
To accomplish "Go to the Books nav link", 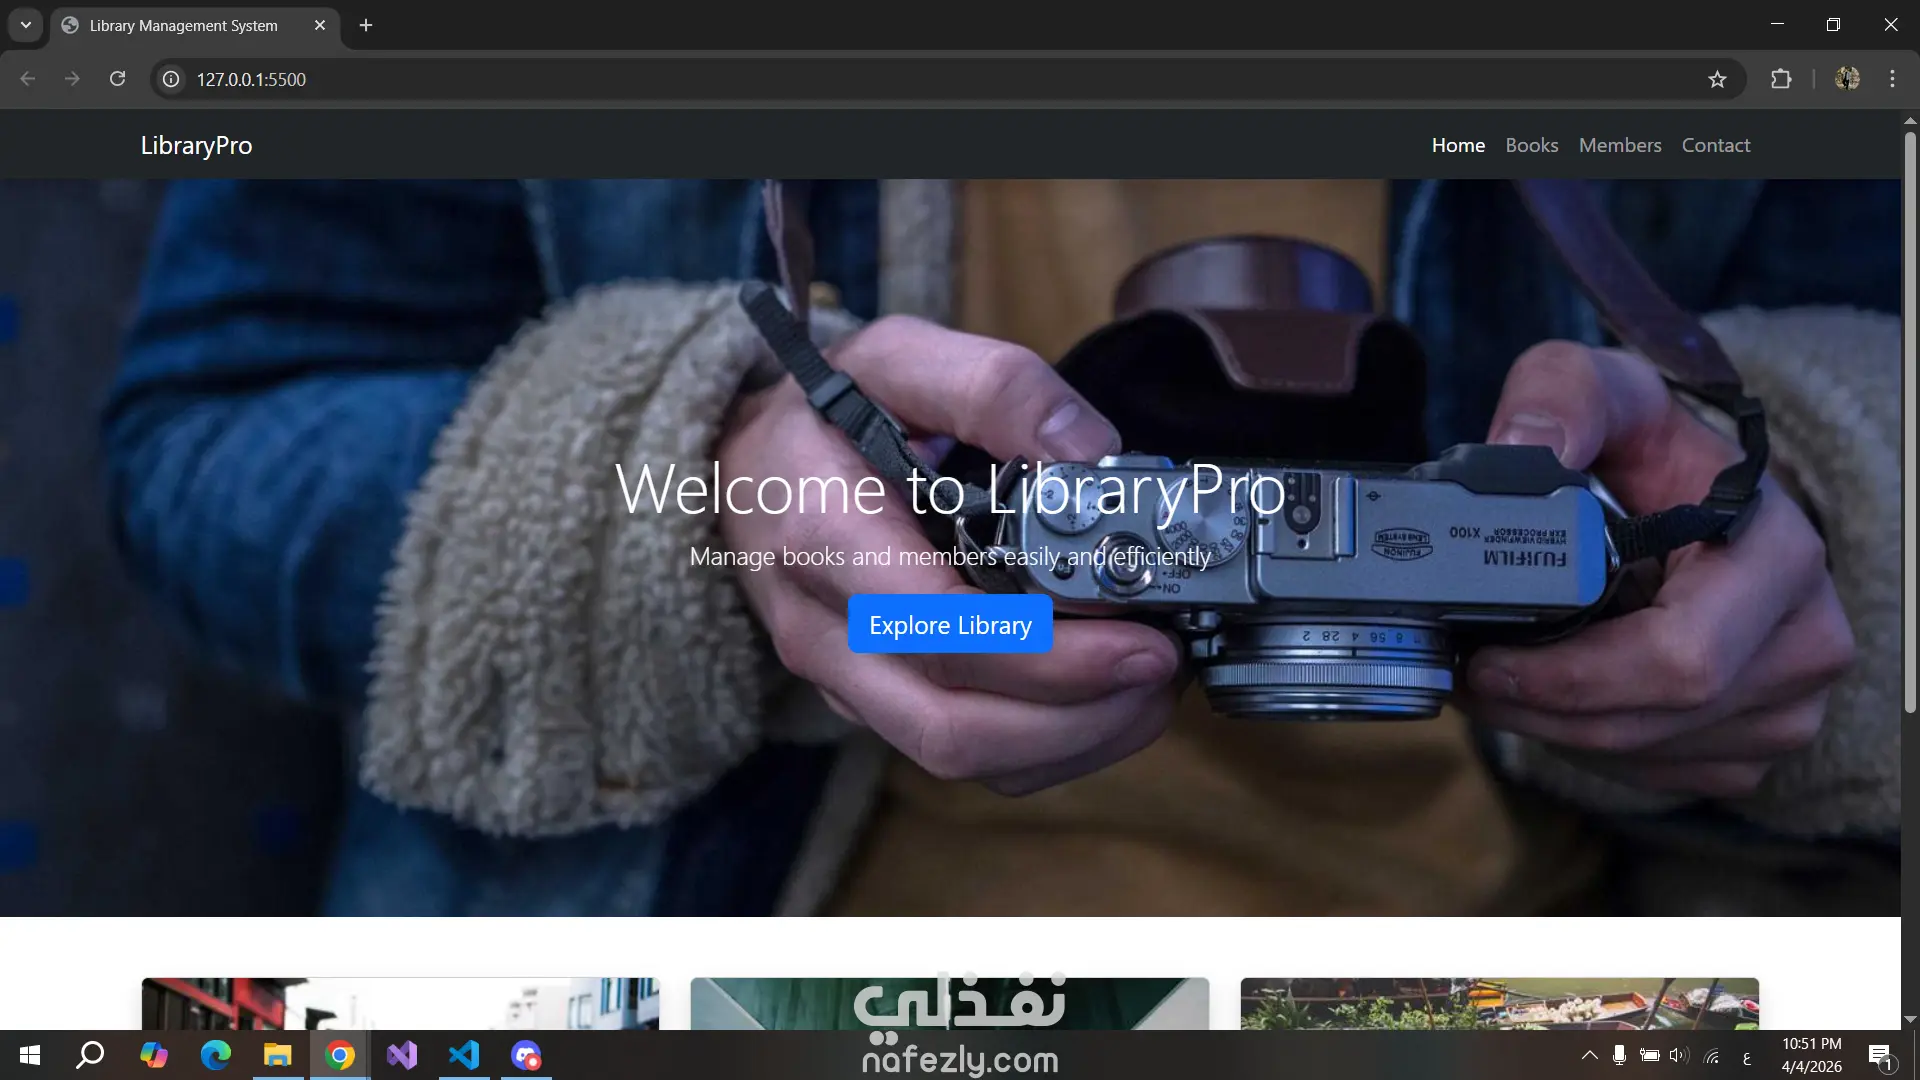I will click(1531, 145).
